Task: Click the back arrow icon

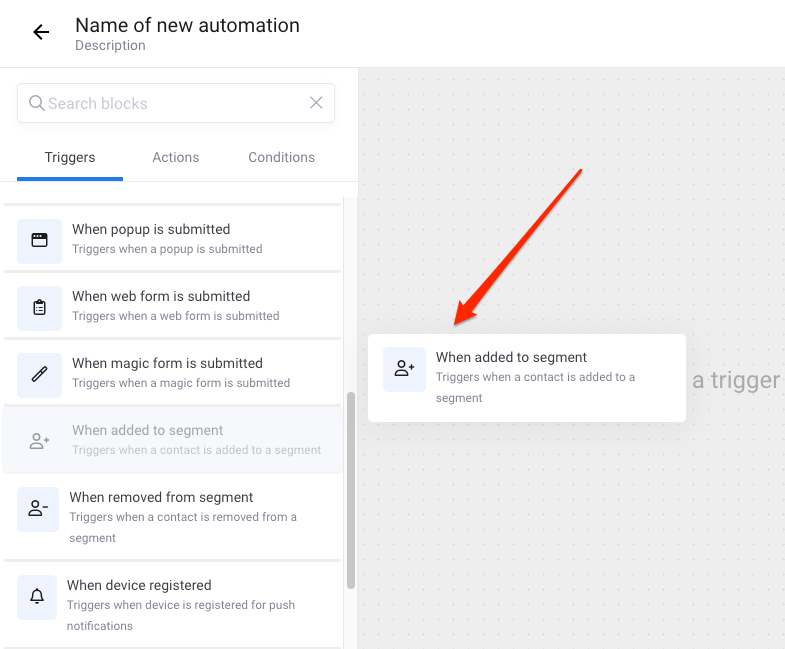Action: (41, 33)
